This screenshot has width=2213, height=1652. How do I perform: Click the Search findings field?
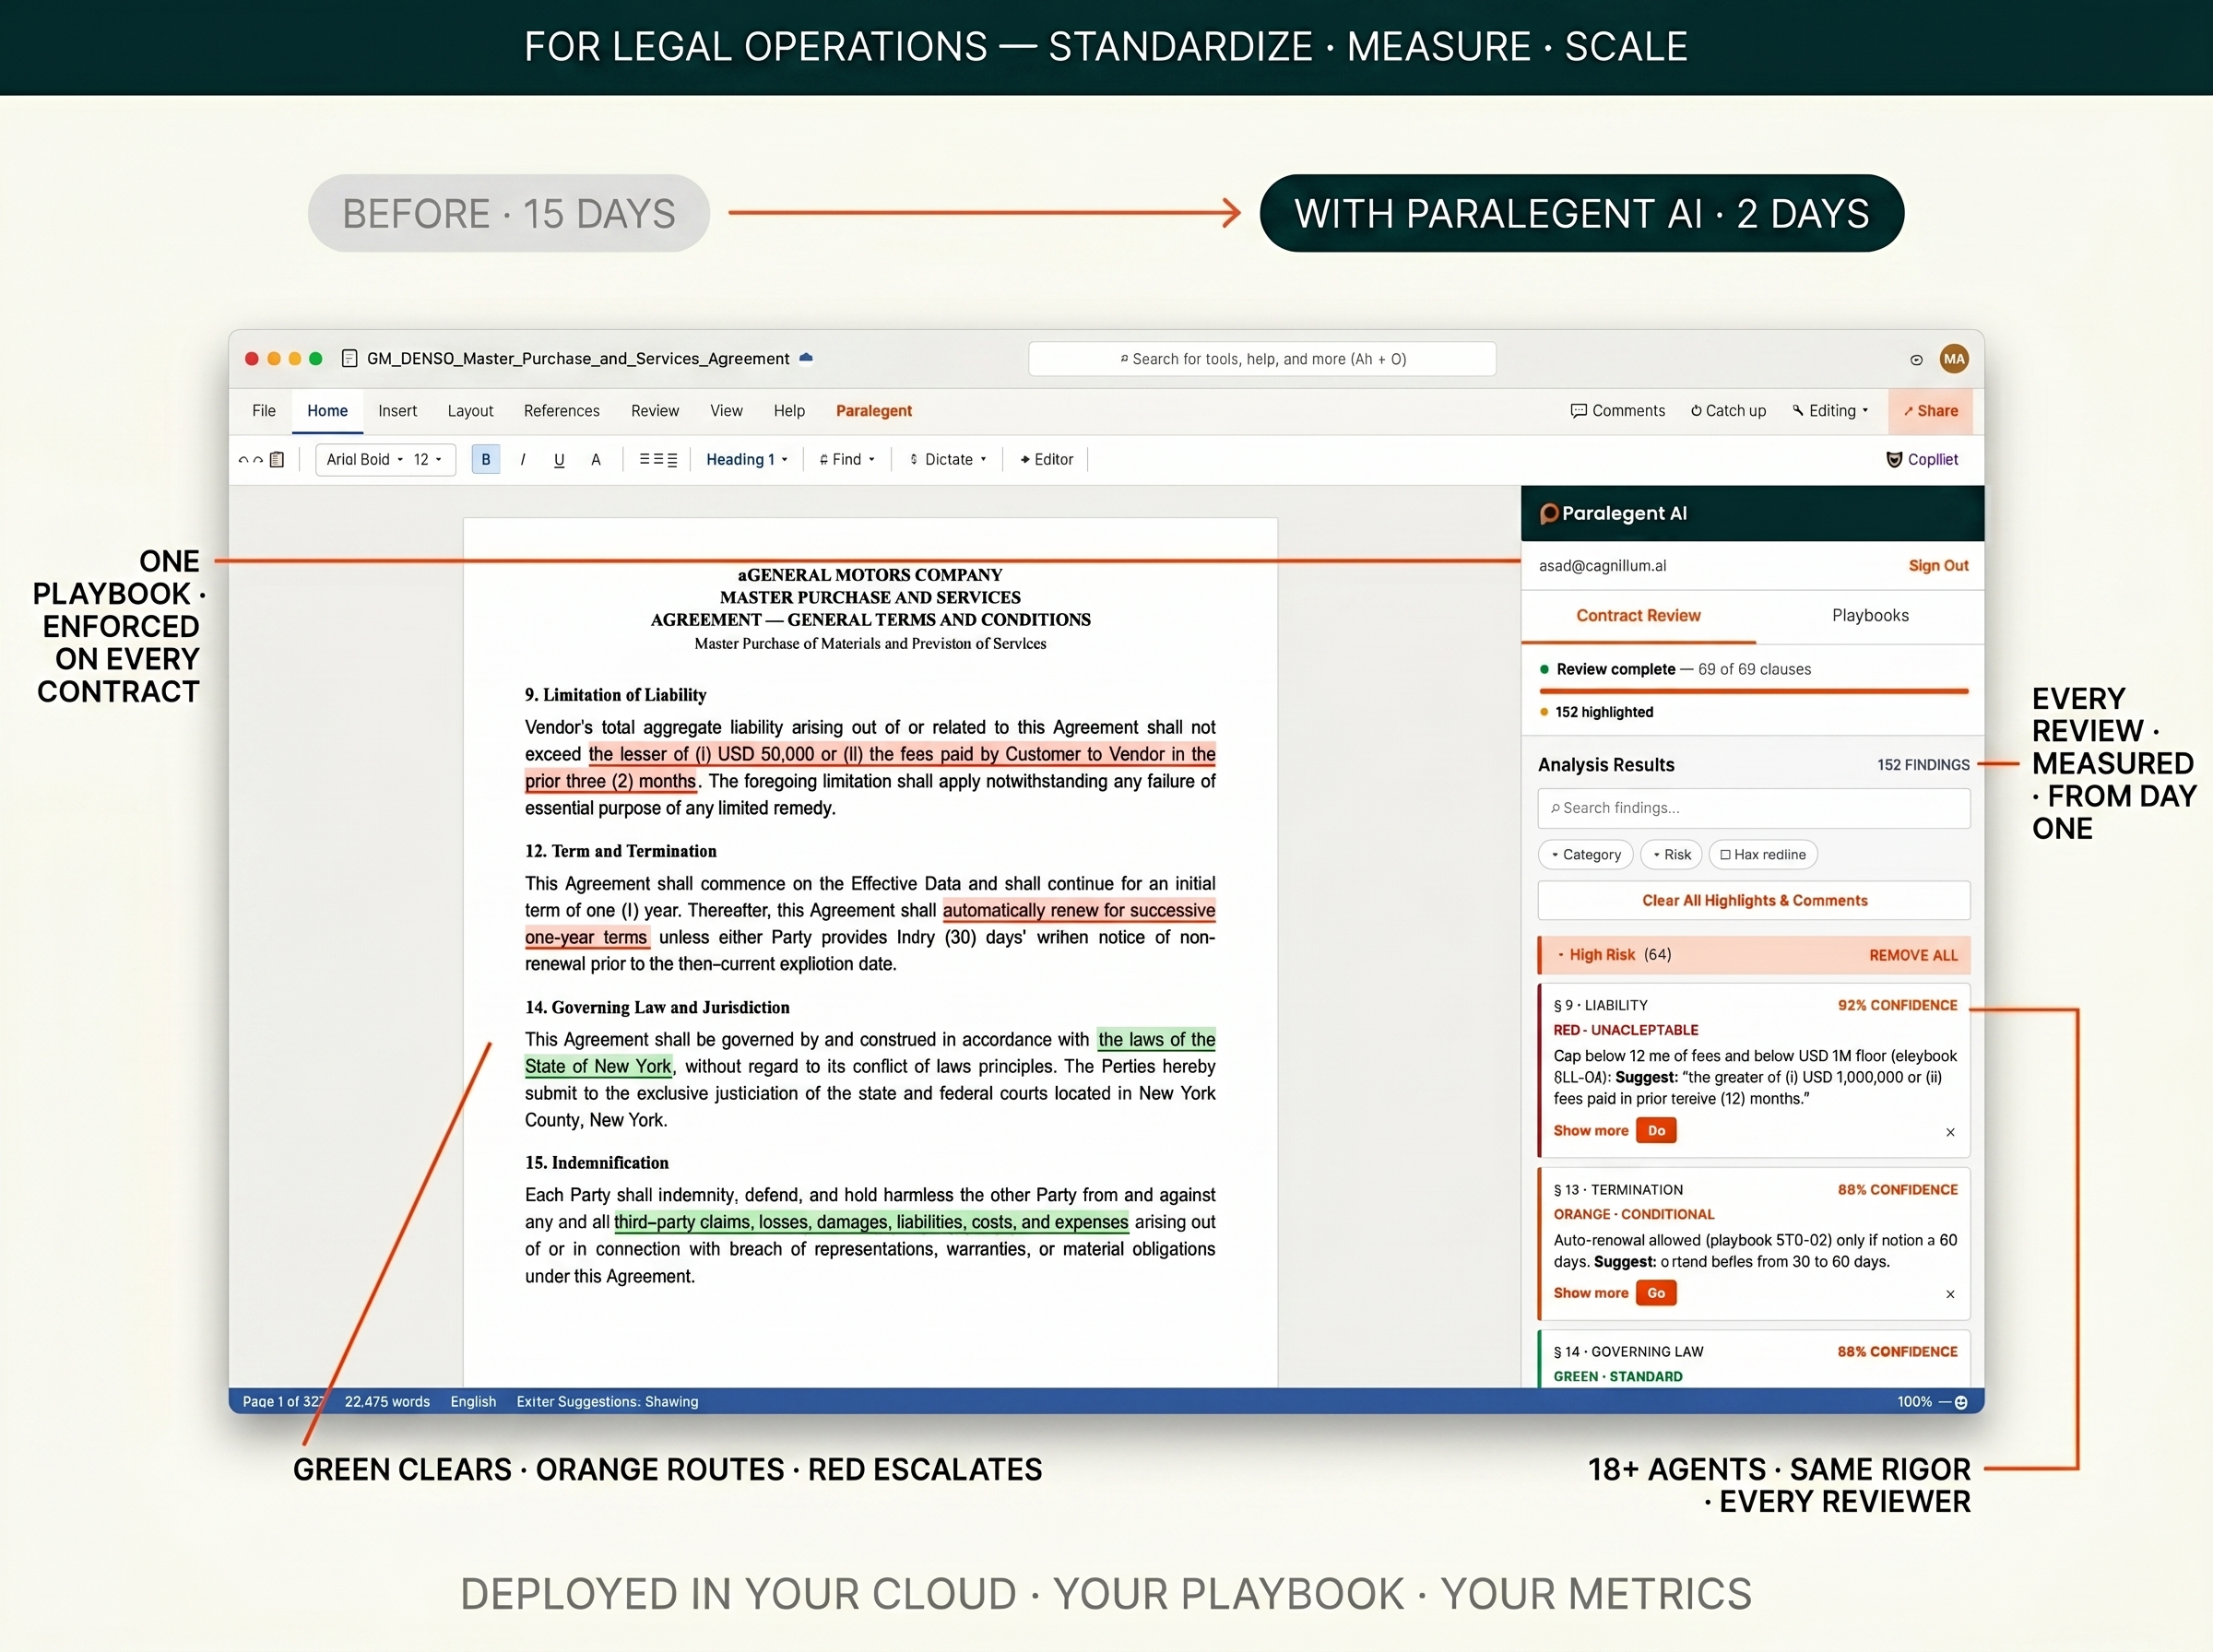click(x=1754, y=808)
